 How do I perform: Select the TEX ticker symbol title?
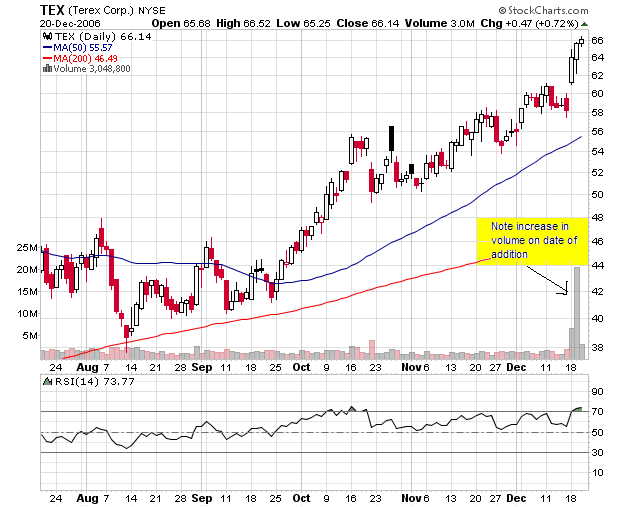click(52, 10)
